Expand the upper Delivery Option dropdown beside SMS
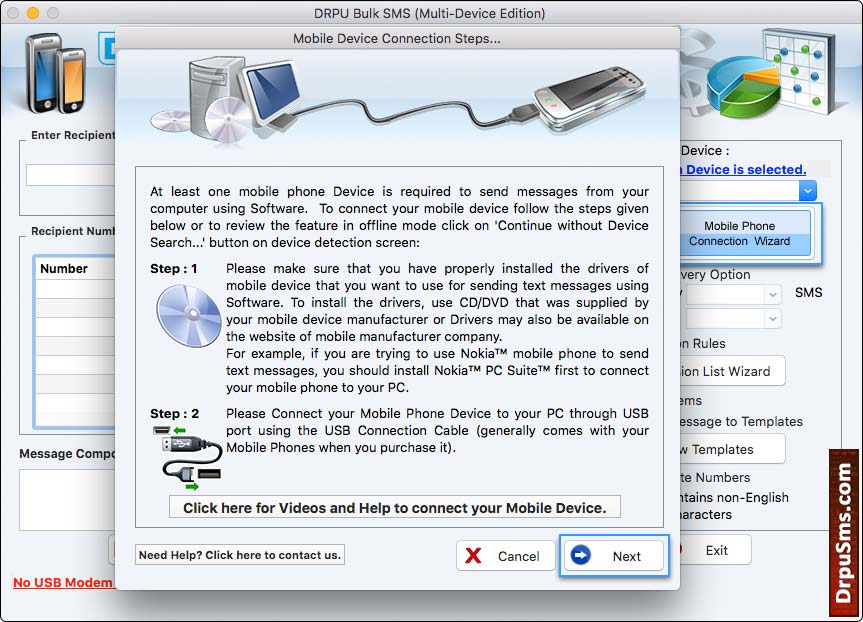This screenshot has height=622, width=863. [x=773, y=294]
